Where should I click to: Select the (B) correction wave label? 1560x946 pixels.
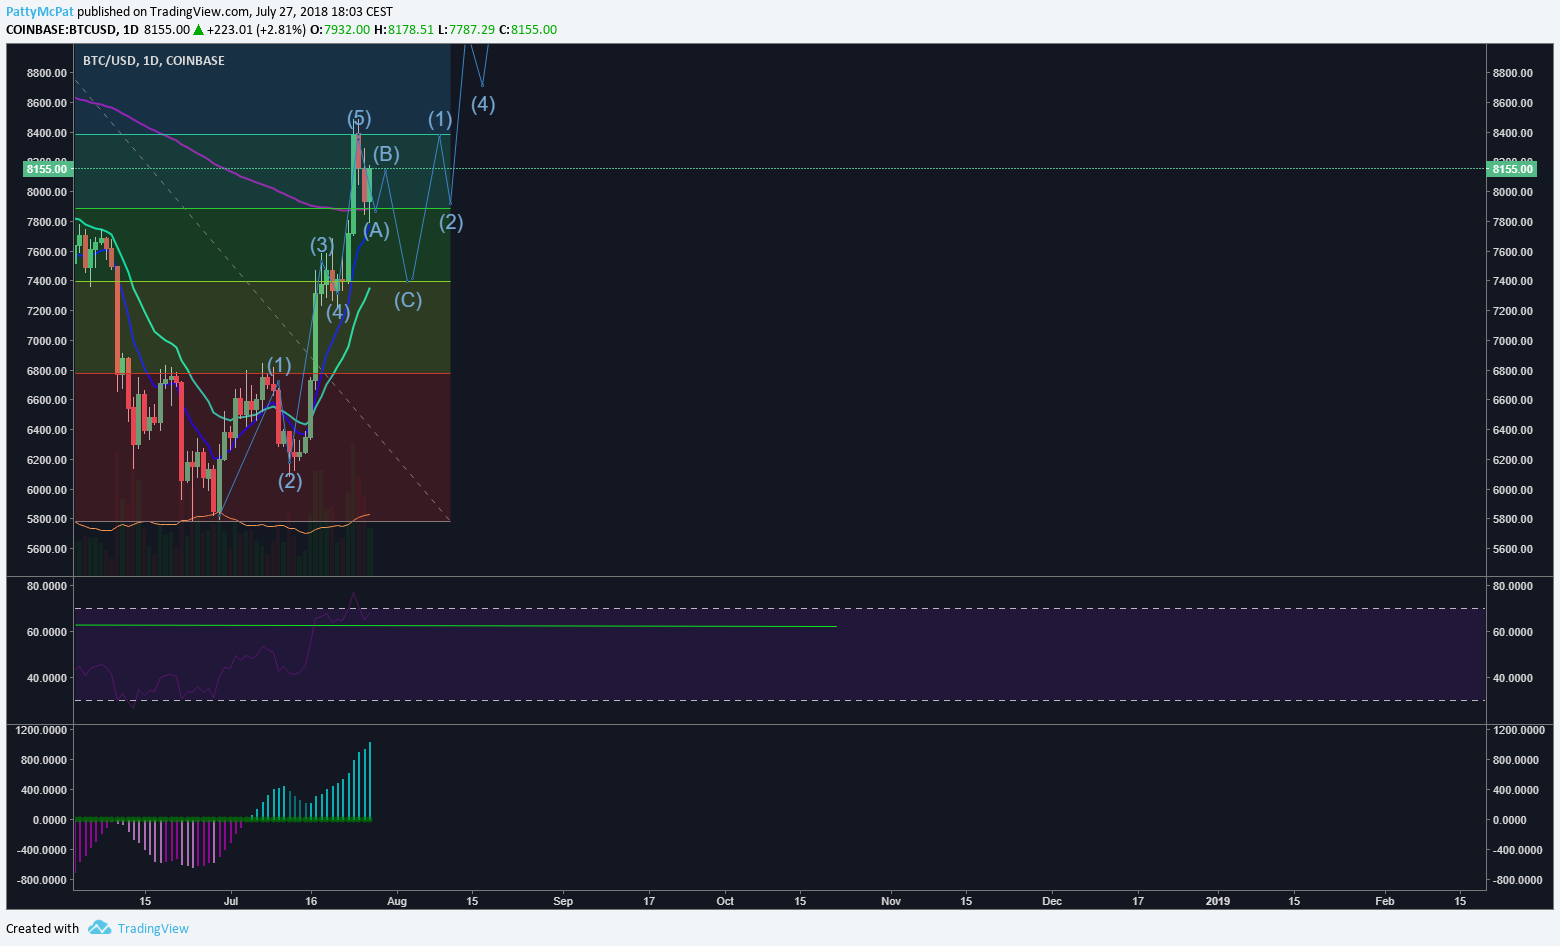[386, 154]
